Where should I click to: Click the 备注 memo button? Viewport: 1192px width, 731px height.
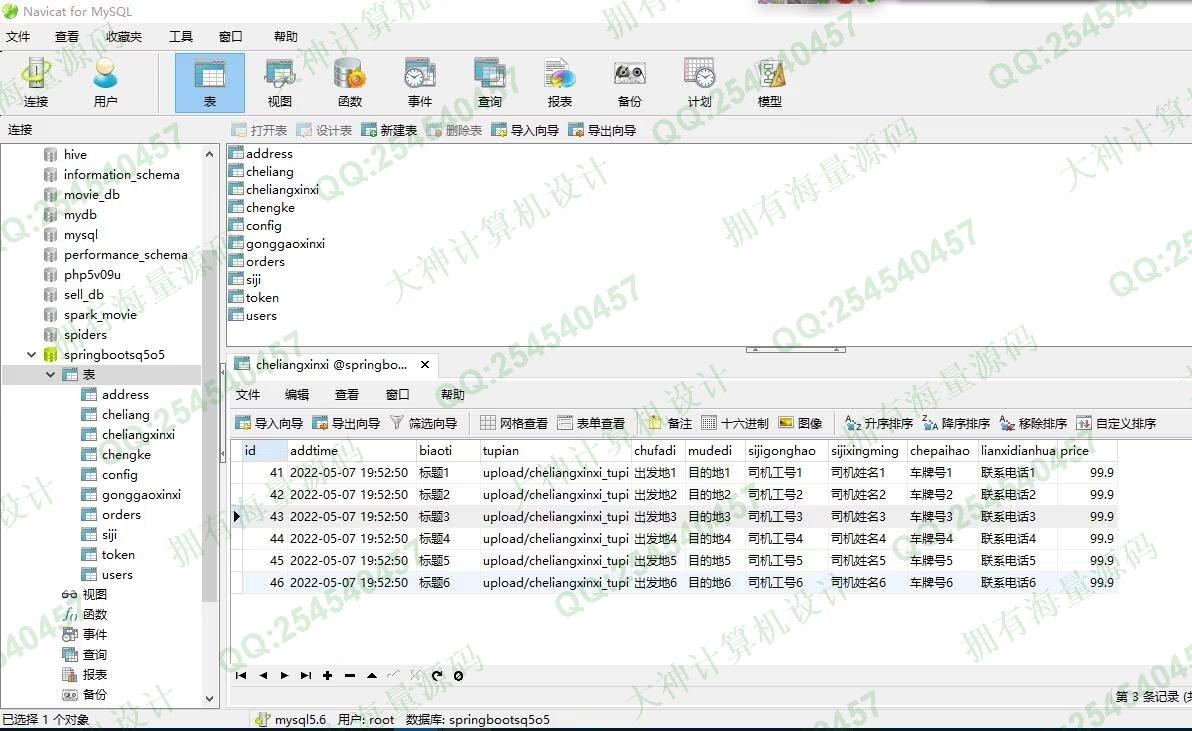click(670, 423)
